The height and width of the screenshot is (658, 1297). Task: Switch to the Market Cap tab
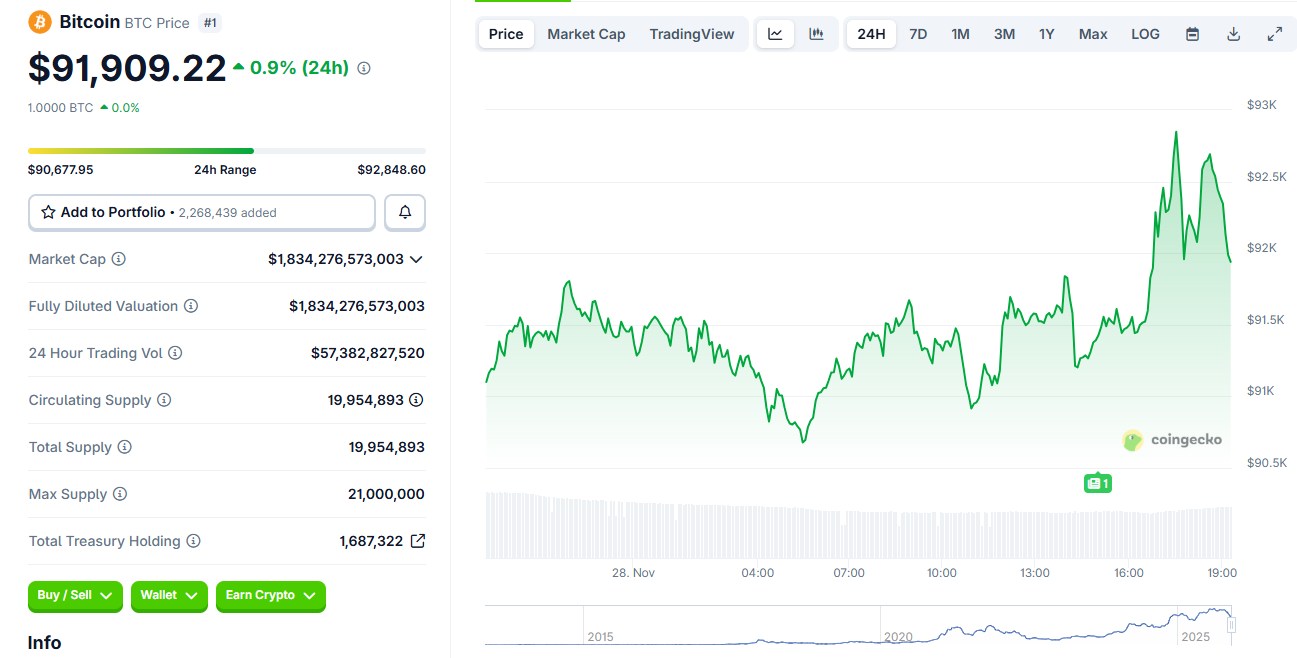pyautogui.click(x=585, y=33)
